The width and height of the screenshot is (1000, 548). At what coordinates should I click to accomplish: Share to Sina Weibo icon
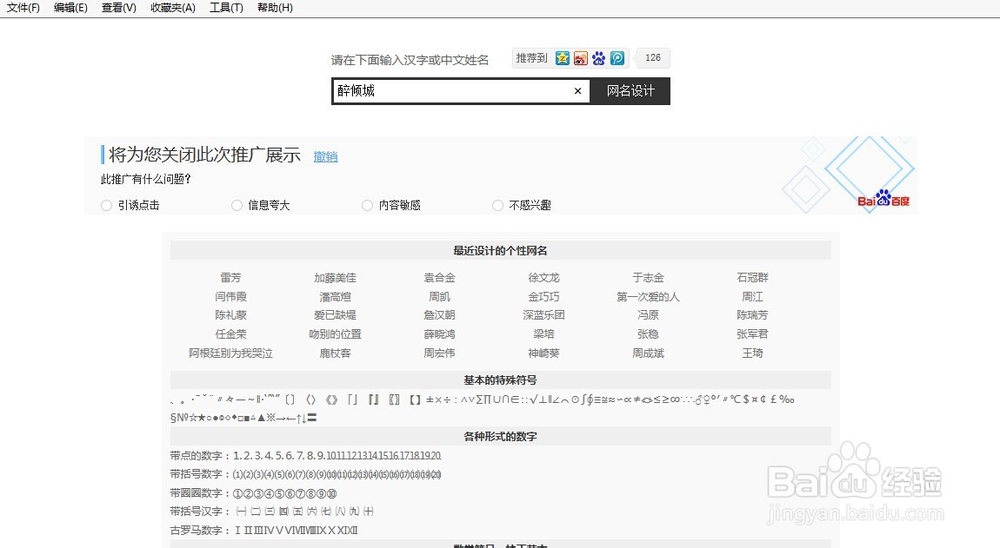580,58
